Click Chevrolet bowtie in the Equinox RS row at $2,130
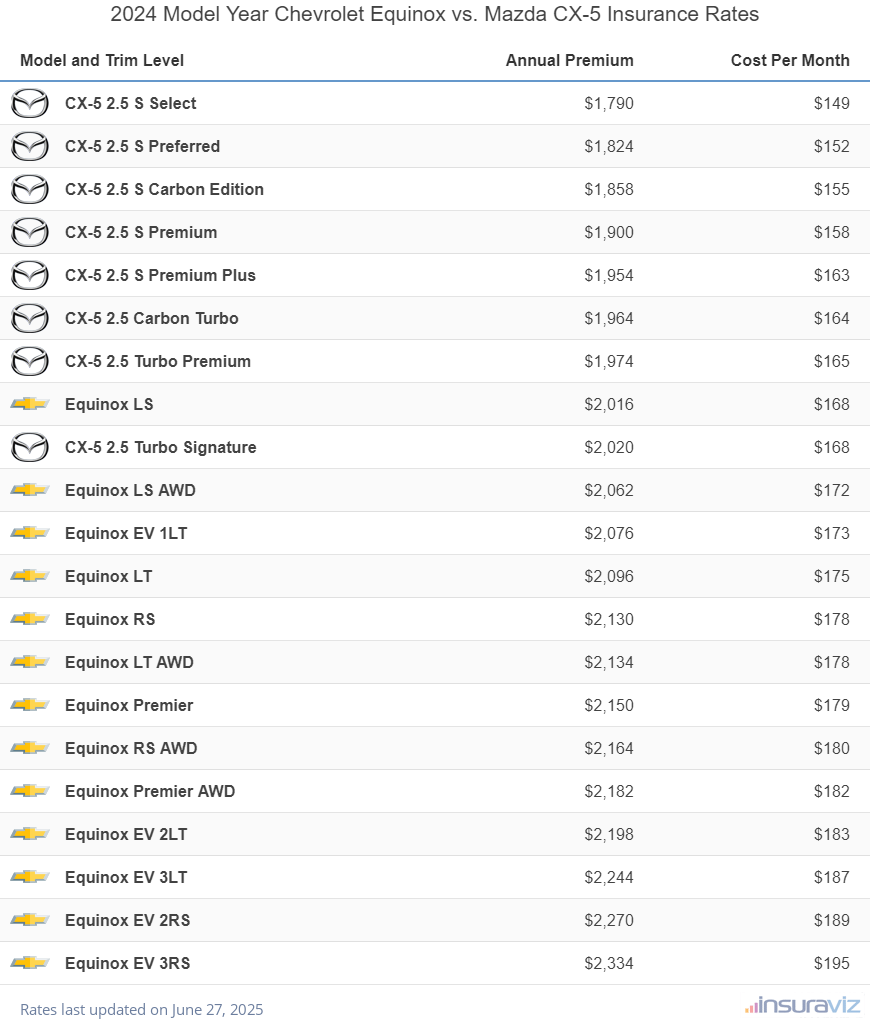 point(30,619)
